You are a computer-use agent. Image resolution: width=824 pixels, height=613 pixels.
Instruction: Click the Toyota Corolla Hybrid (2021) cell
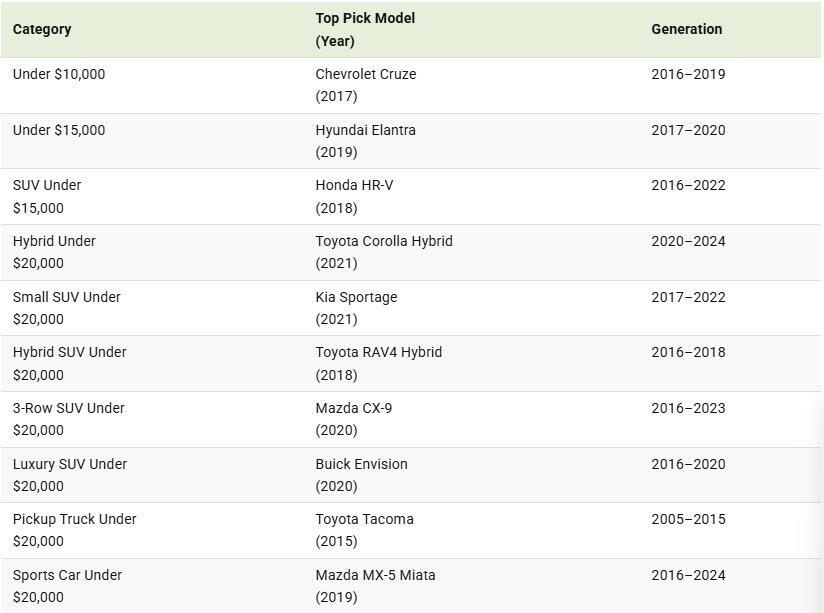383,252
